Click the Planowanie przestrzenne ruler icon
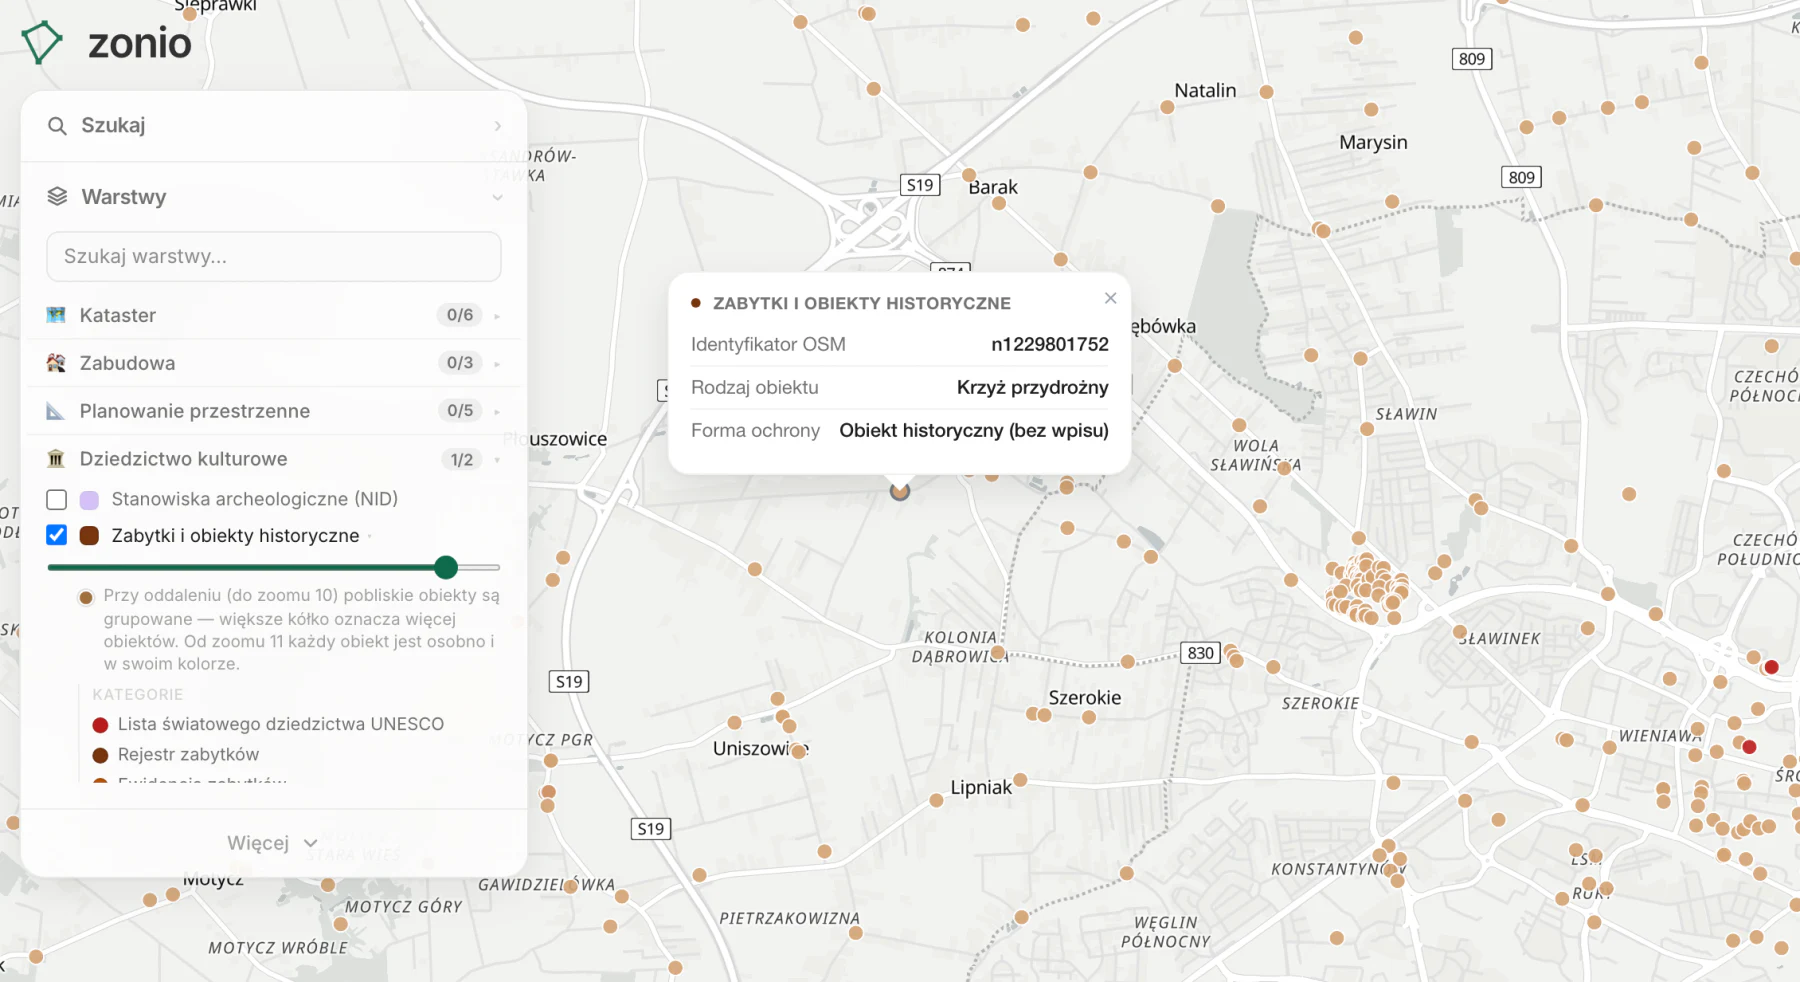Screen dimensions: 1800x982 [x=56, y=411]
